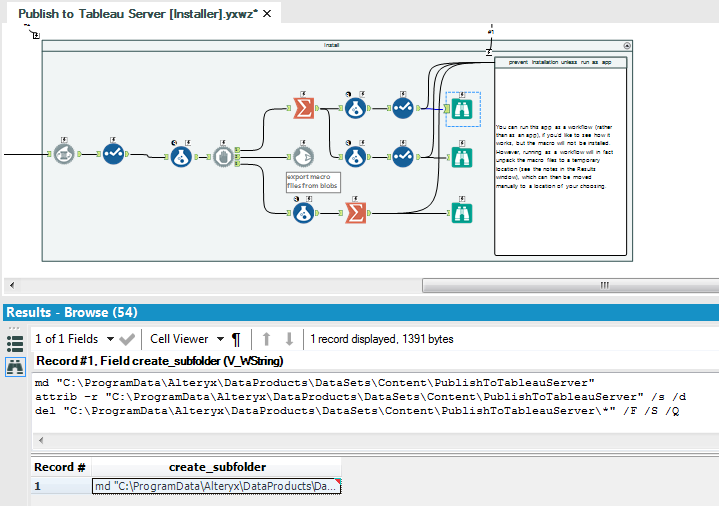Select the top-row Formula tool
Screen dimensions: 719x506
tap(355, 108)
